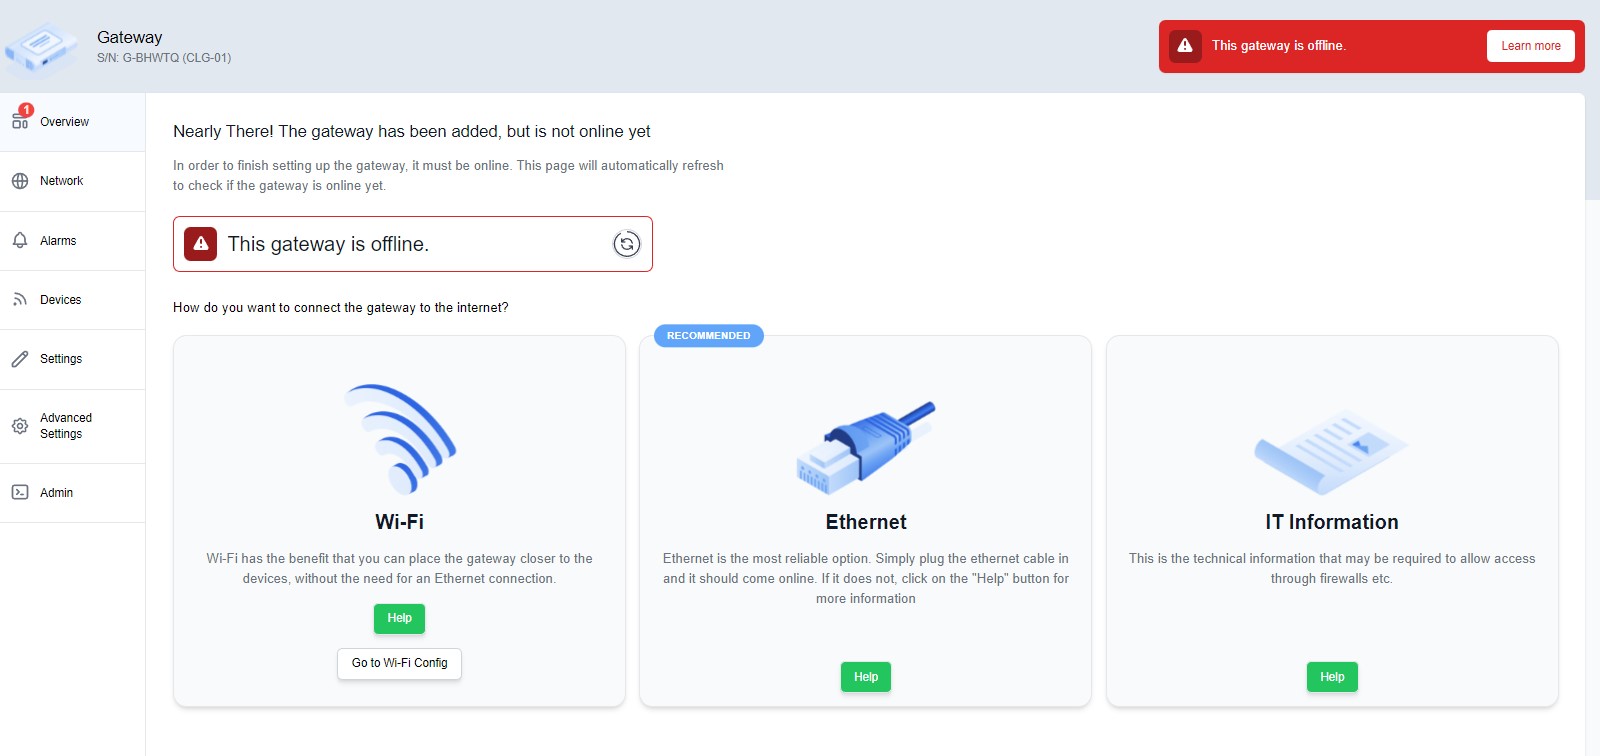The width and height of the screenshot is (1600, 756).
Task: Click the Ethernet card heading
Action: (866, 522)
